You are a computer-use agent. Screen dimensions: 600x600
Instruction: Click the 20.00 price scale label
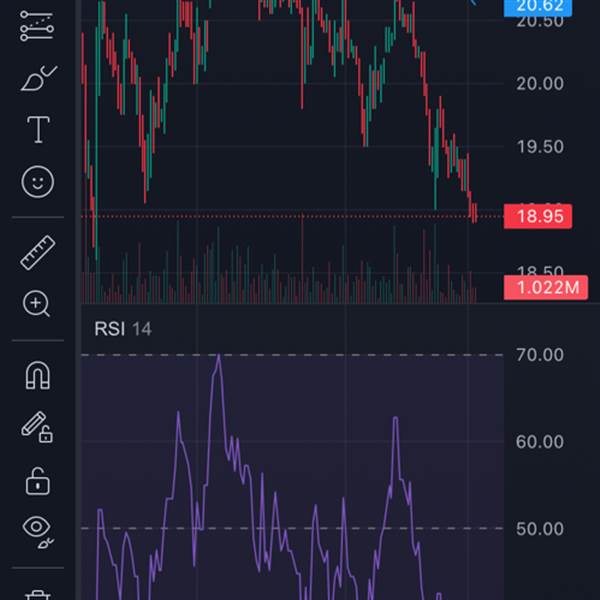click(540, 83)
